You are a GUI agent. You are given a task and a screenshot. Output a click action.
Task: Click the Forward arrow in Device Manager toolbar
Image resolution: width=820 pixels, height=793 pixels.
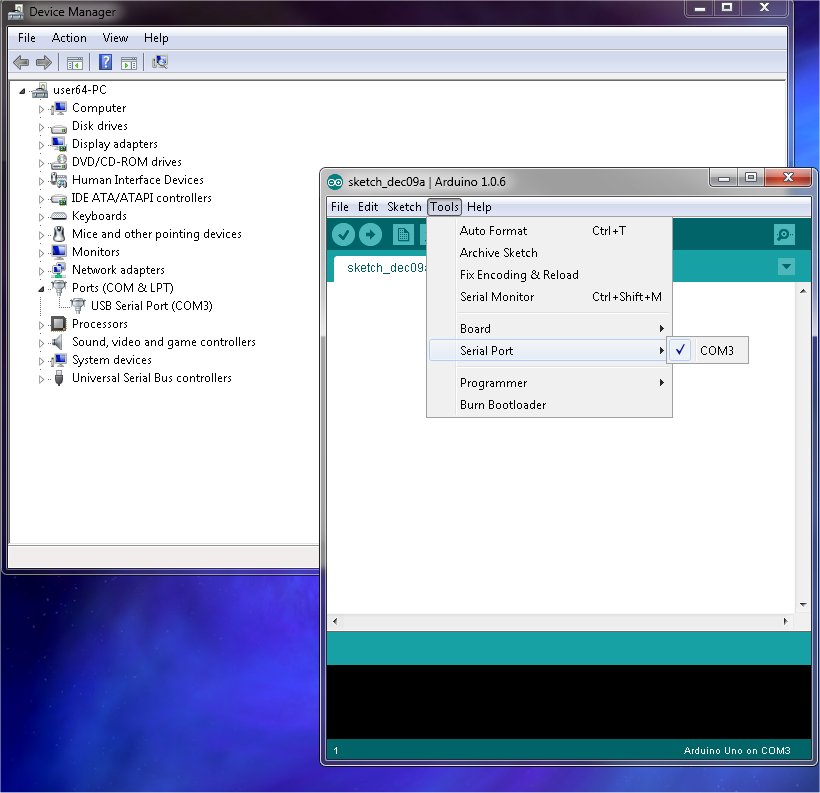pos(44,63)
